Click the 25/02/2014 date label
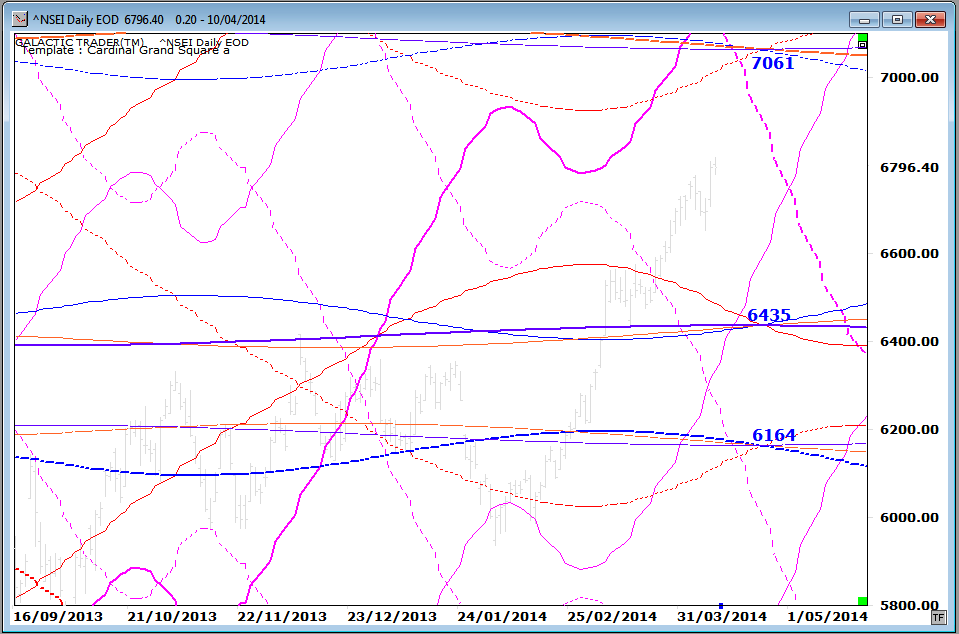 pyautogui.click(x=612, y=616)
